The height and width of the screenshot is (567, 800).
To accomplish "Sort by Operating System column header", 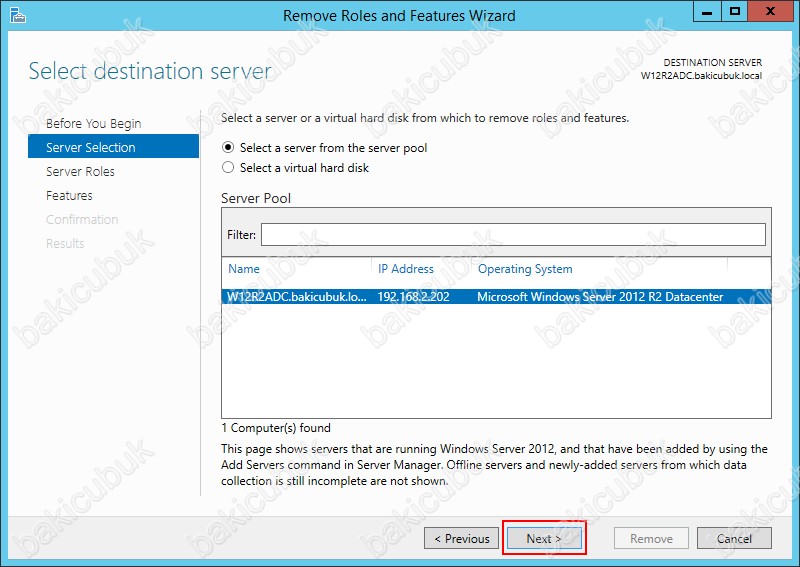I will pyautogui.click(x=525, y=269).
